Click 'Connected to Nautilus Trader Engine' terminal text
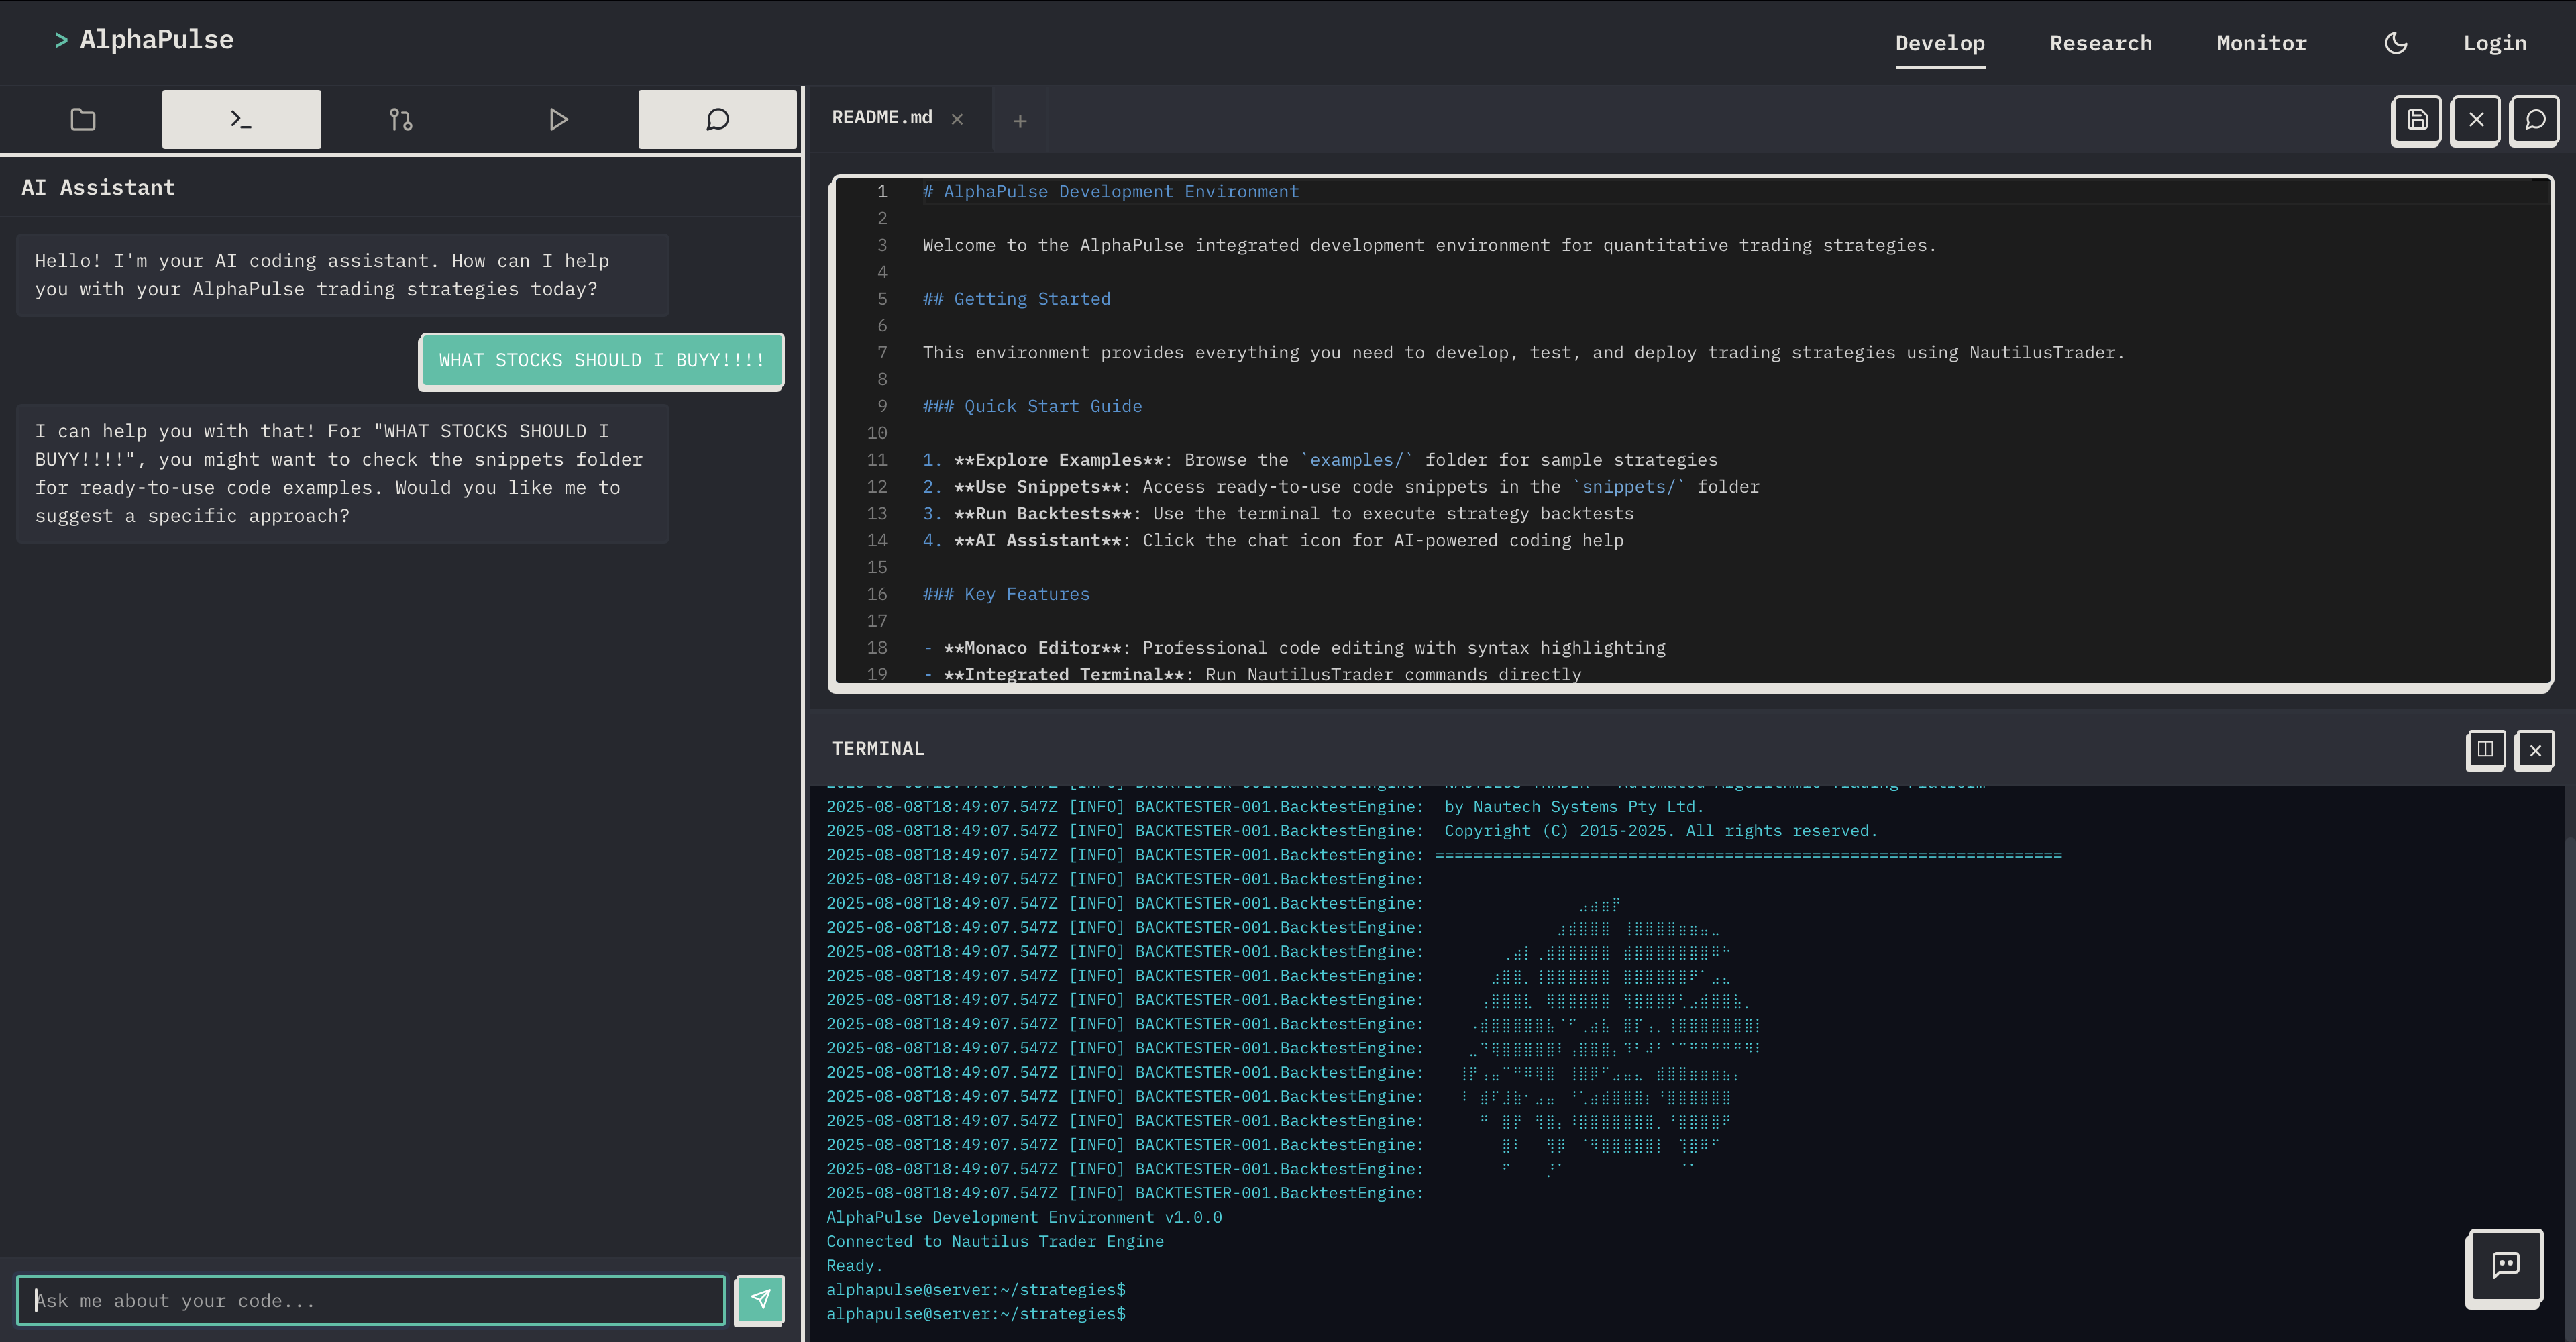The height and width of the screenshot is (1342, 2576). pos(994,1241)
